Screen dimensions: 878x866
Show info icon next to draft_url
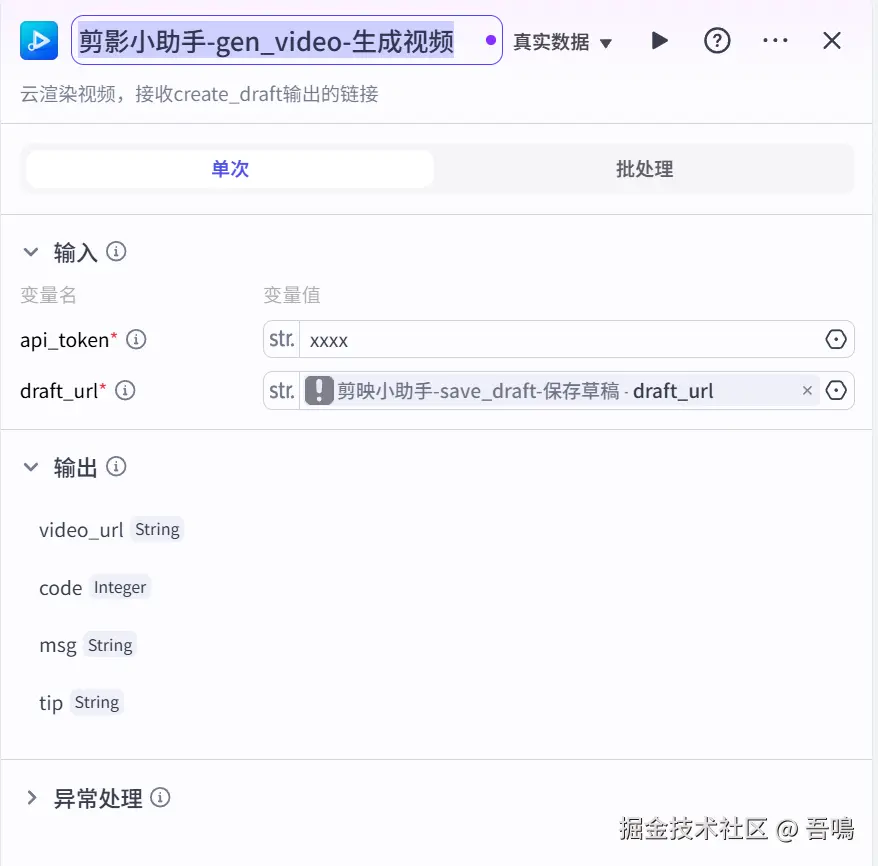tap(125, 390)
